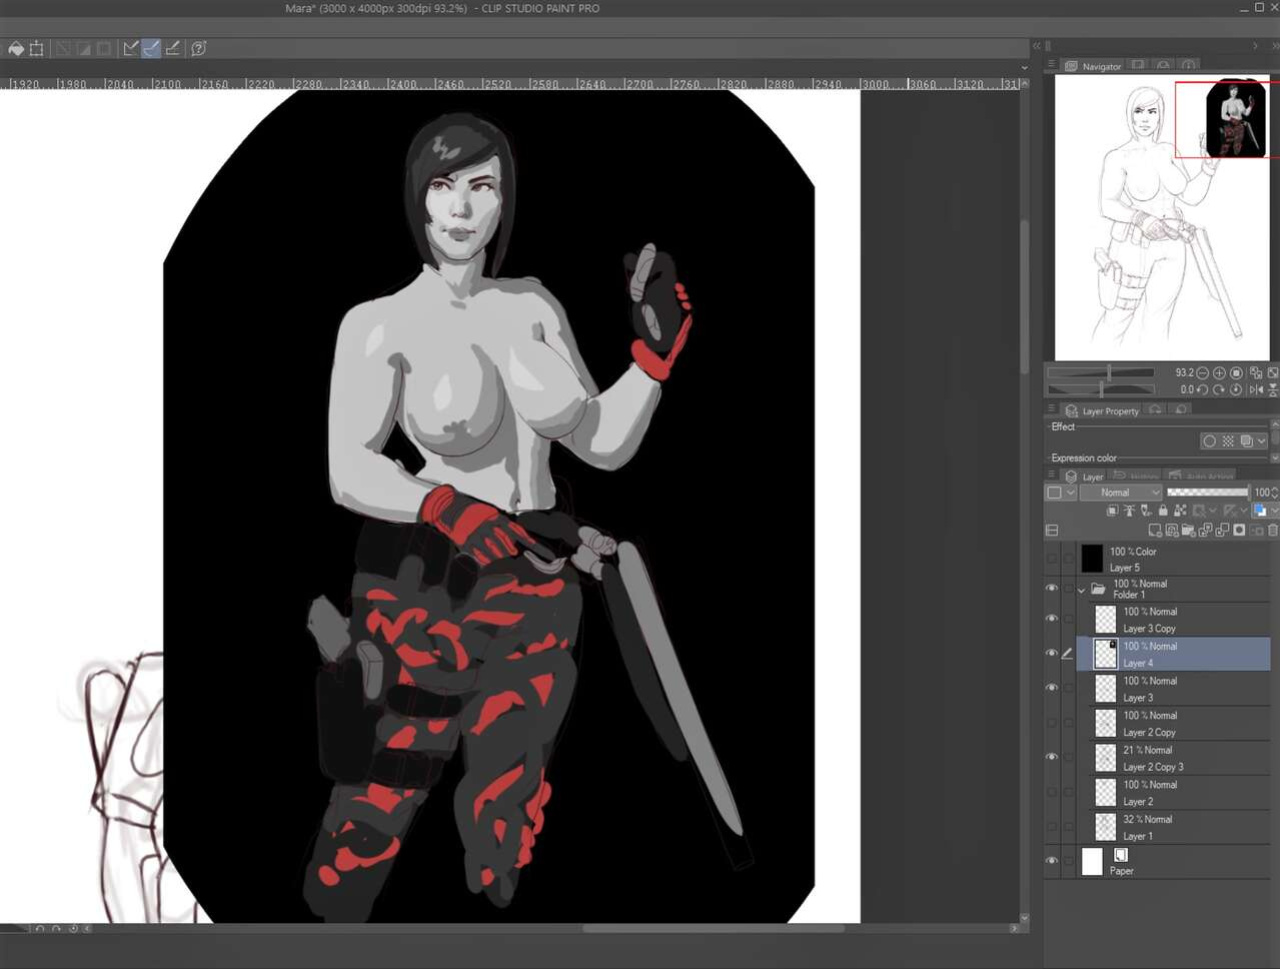1280x969 pixels.
Task: Toggle visibility of the Paper layer
Action: (x=1051, y=861)
